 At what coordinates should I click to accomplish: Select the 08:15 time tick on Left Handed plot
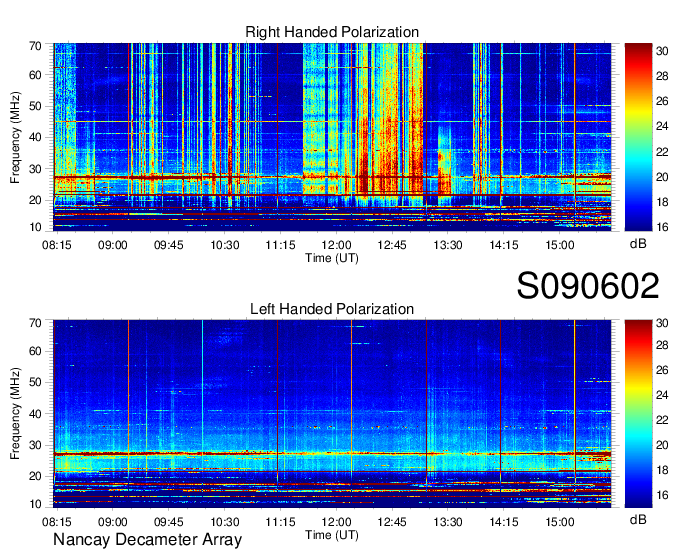coord(57,522)
